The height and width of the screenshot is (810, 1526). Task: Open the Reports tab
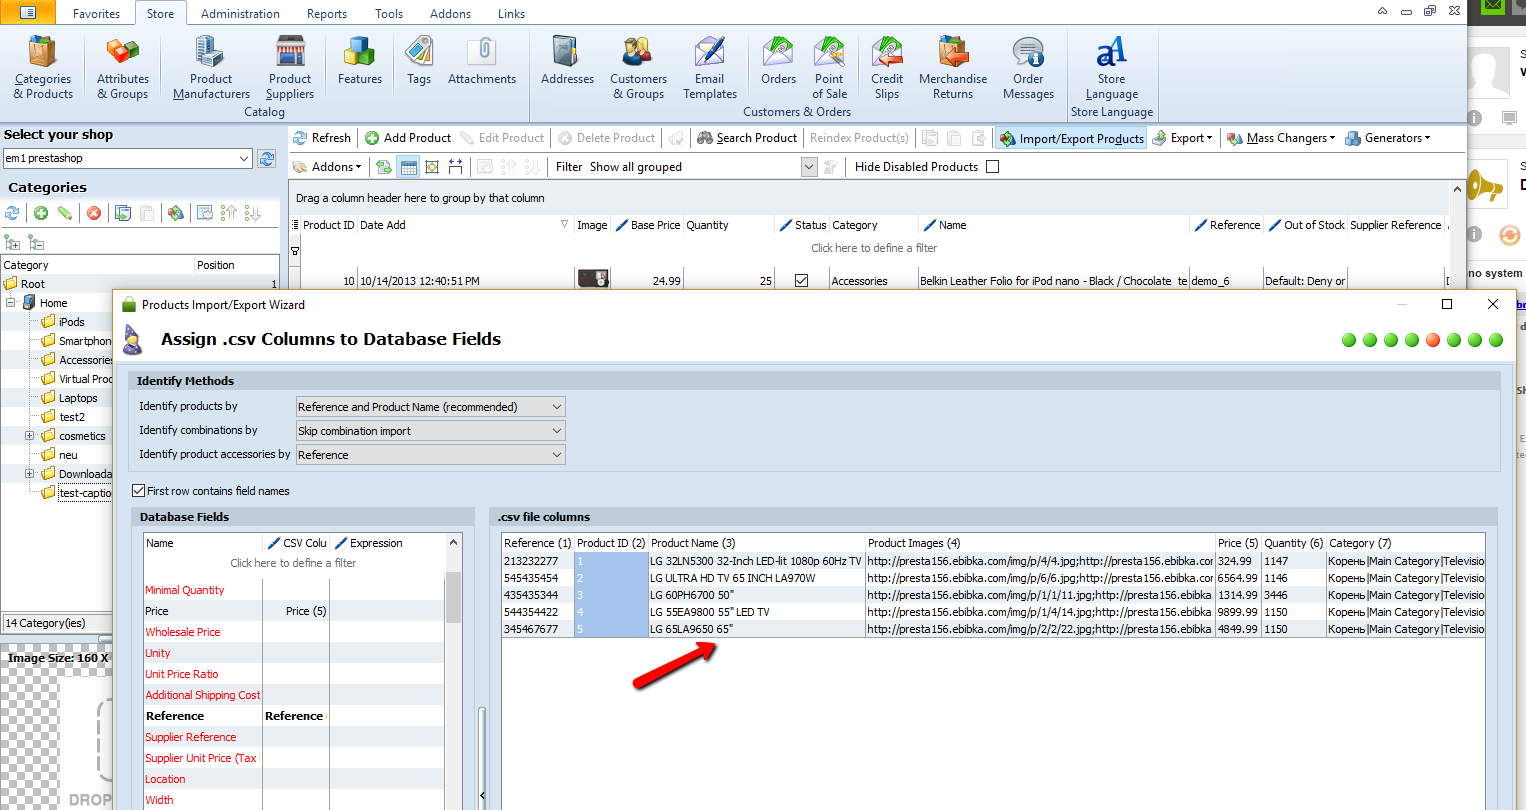[x=327, y=14]
